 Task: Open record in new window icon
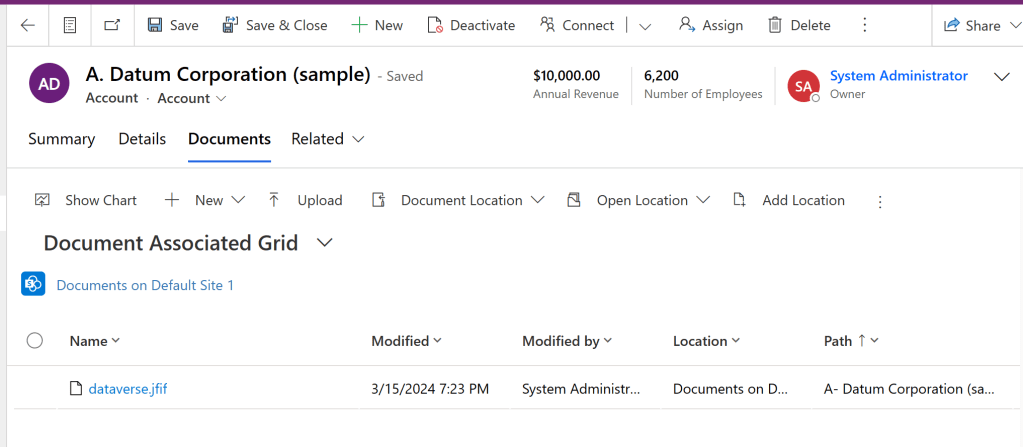112,25
